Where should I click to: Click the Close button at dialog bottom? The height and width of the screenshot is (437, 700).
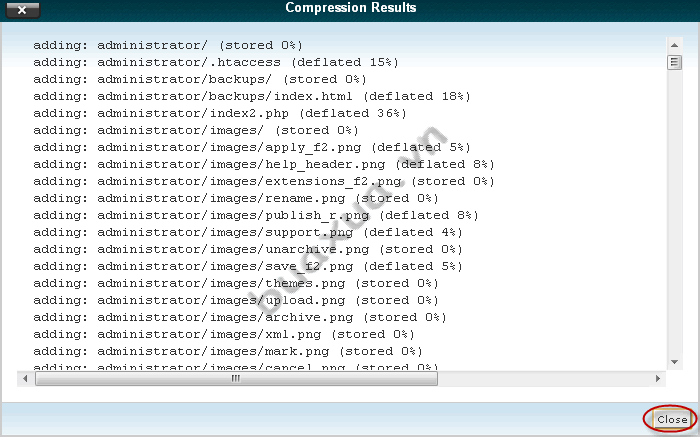[671, 419]
